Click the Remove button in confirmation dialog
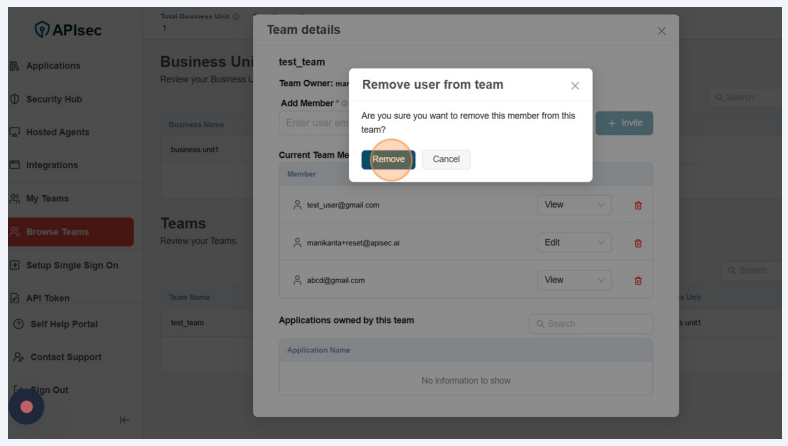Screen dimensions: 788x446 (x=388, y=159)
